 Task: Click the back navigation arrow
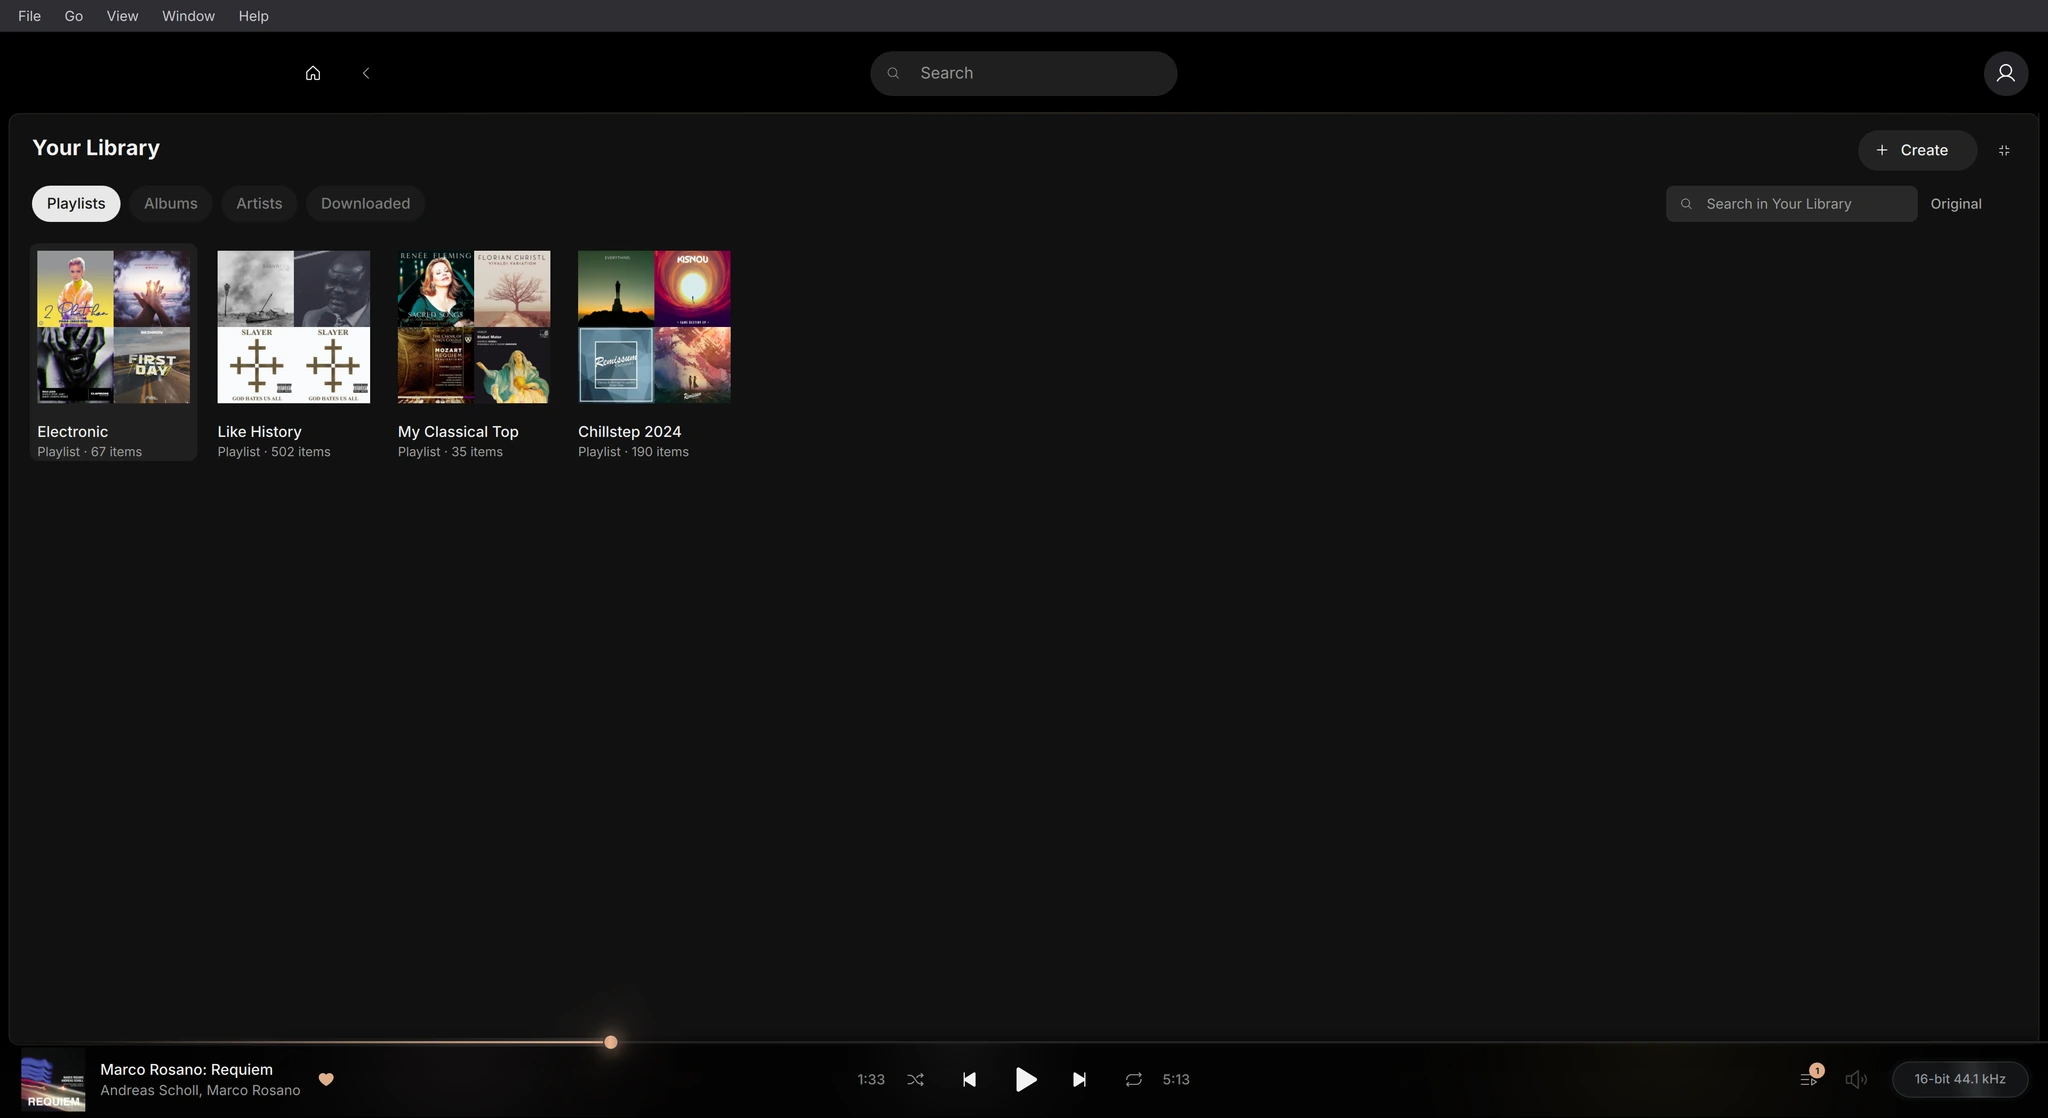(366, 73)
